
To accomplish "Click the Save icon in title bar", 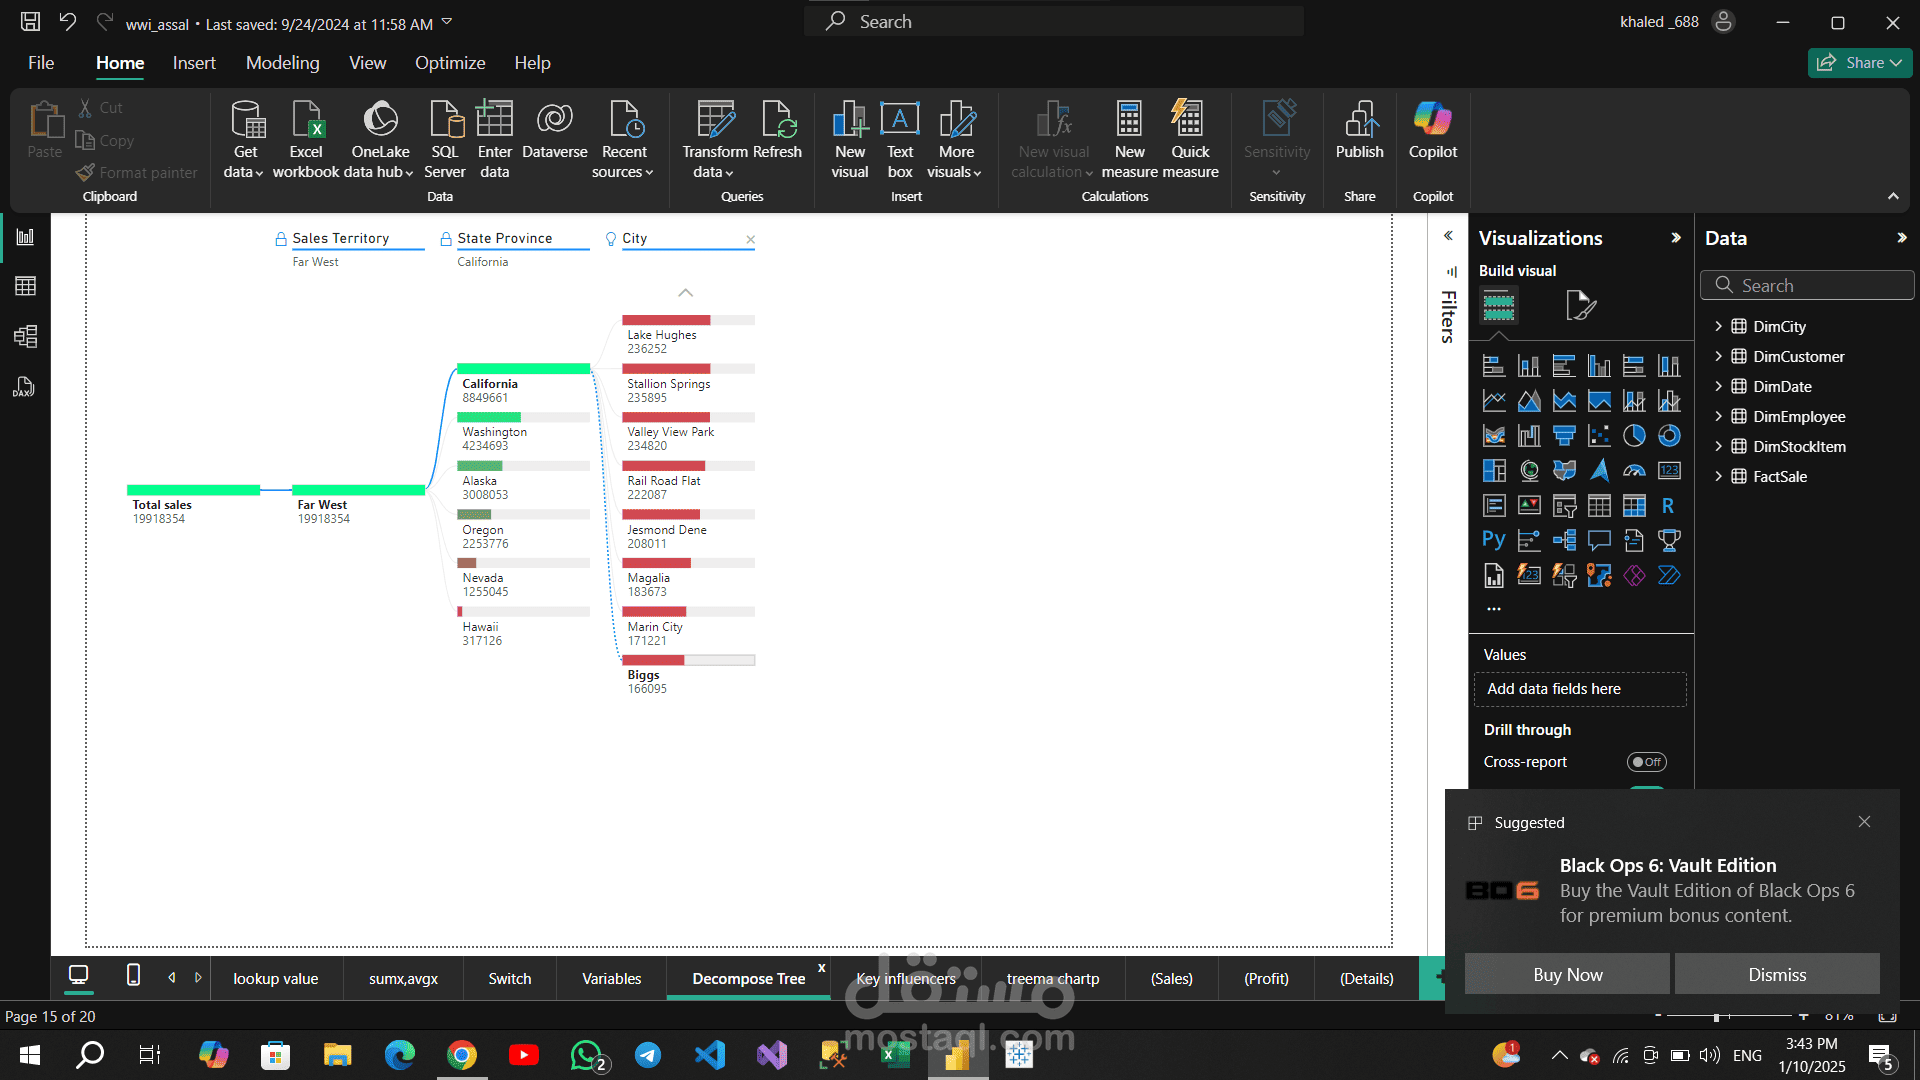I will (31, 22).
